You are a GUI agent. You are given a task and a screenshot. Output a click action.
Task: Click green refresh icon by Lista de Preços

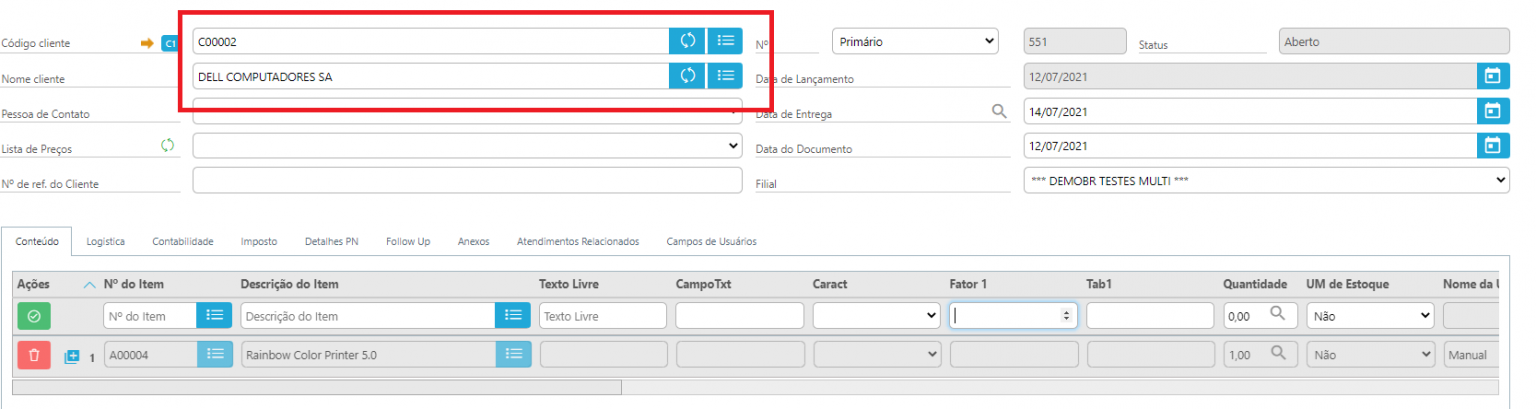168,146
